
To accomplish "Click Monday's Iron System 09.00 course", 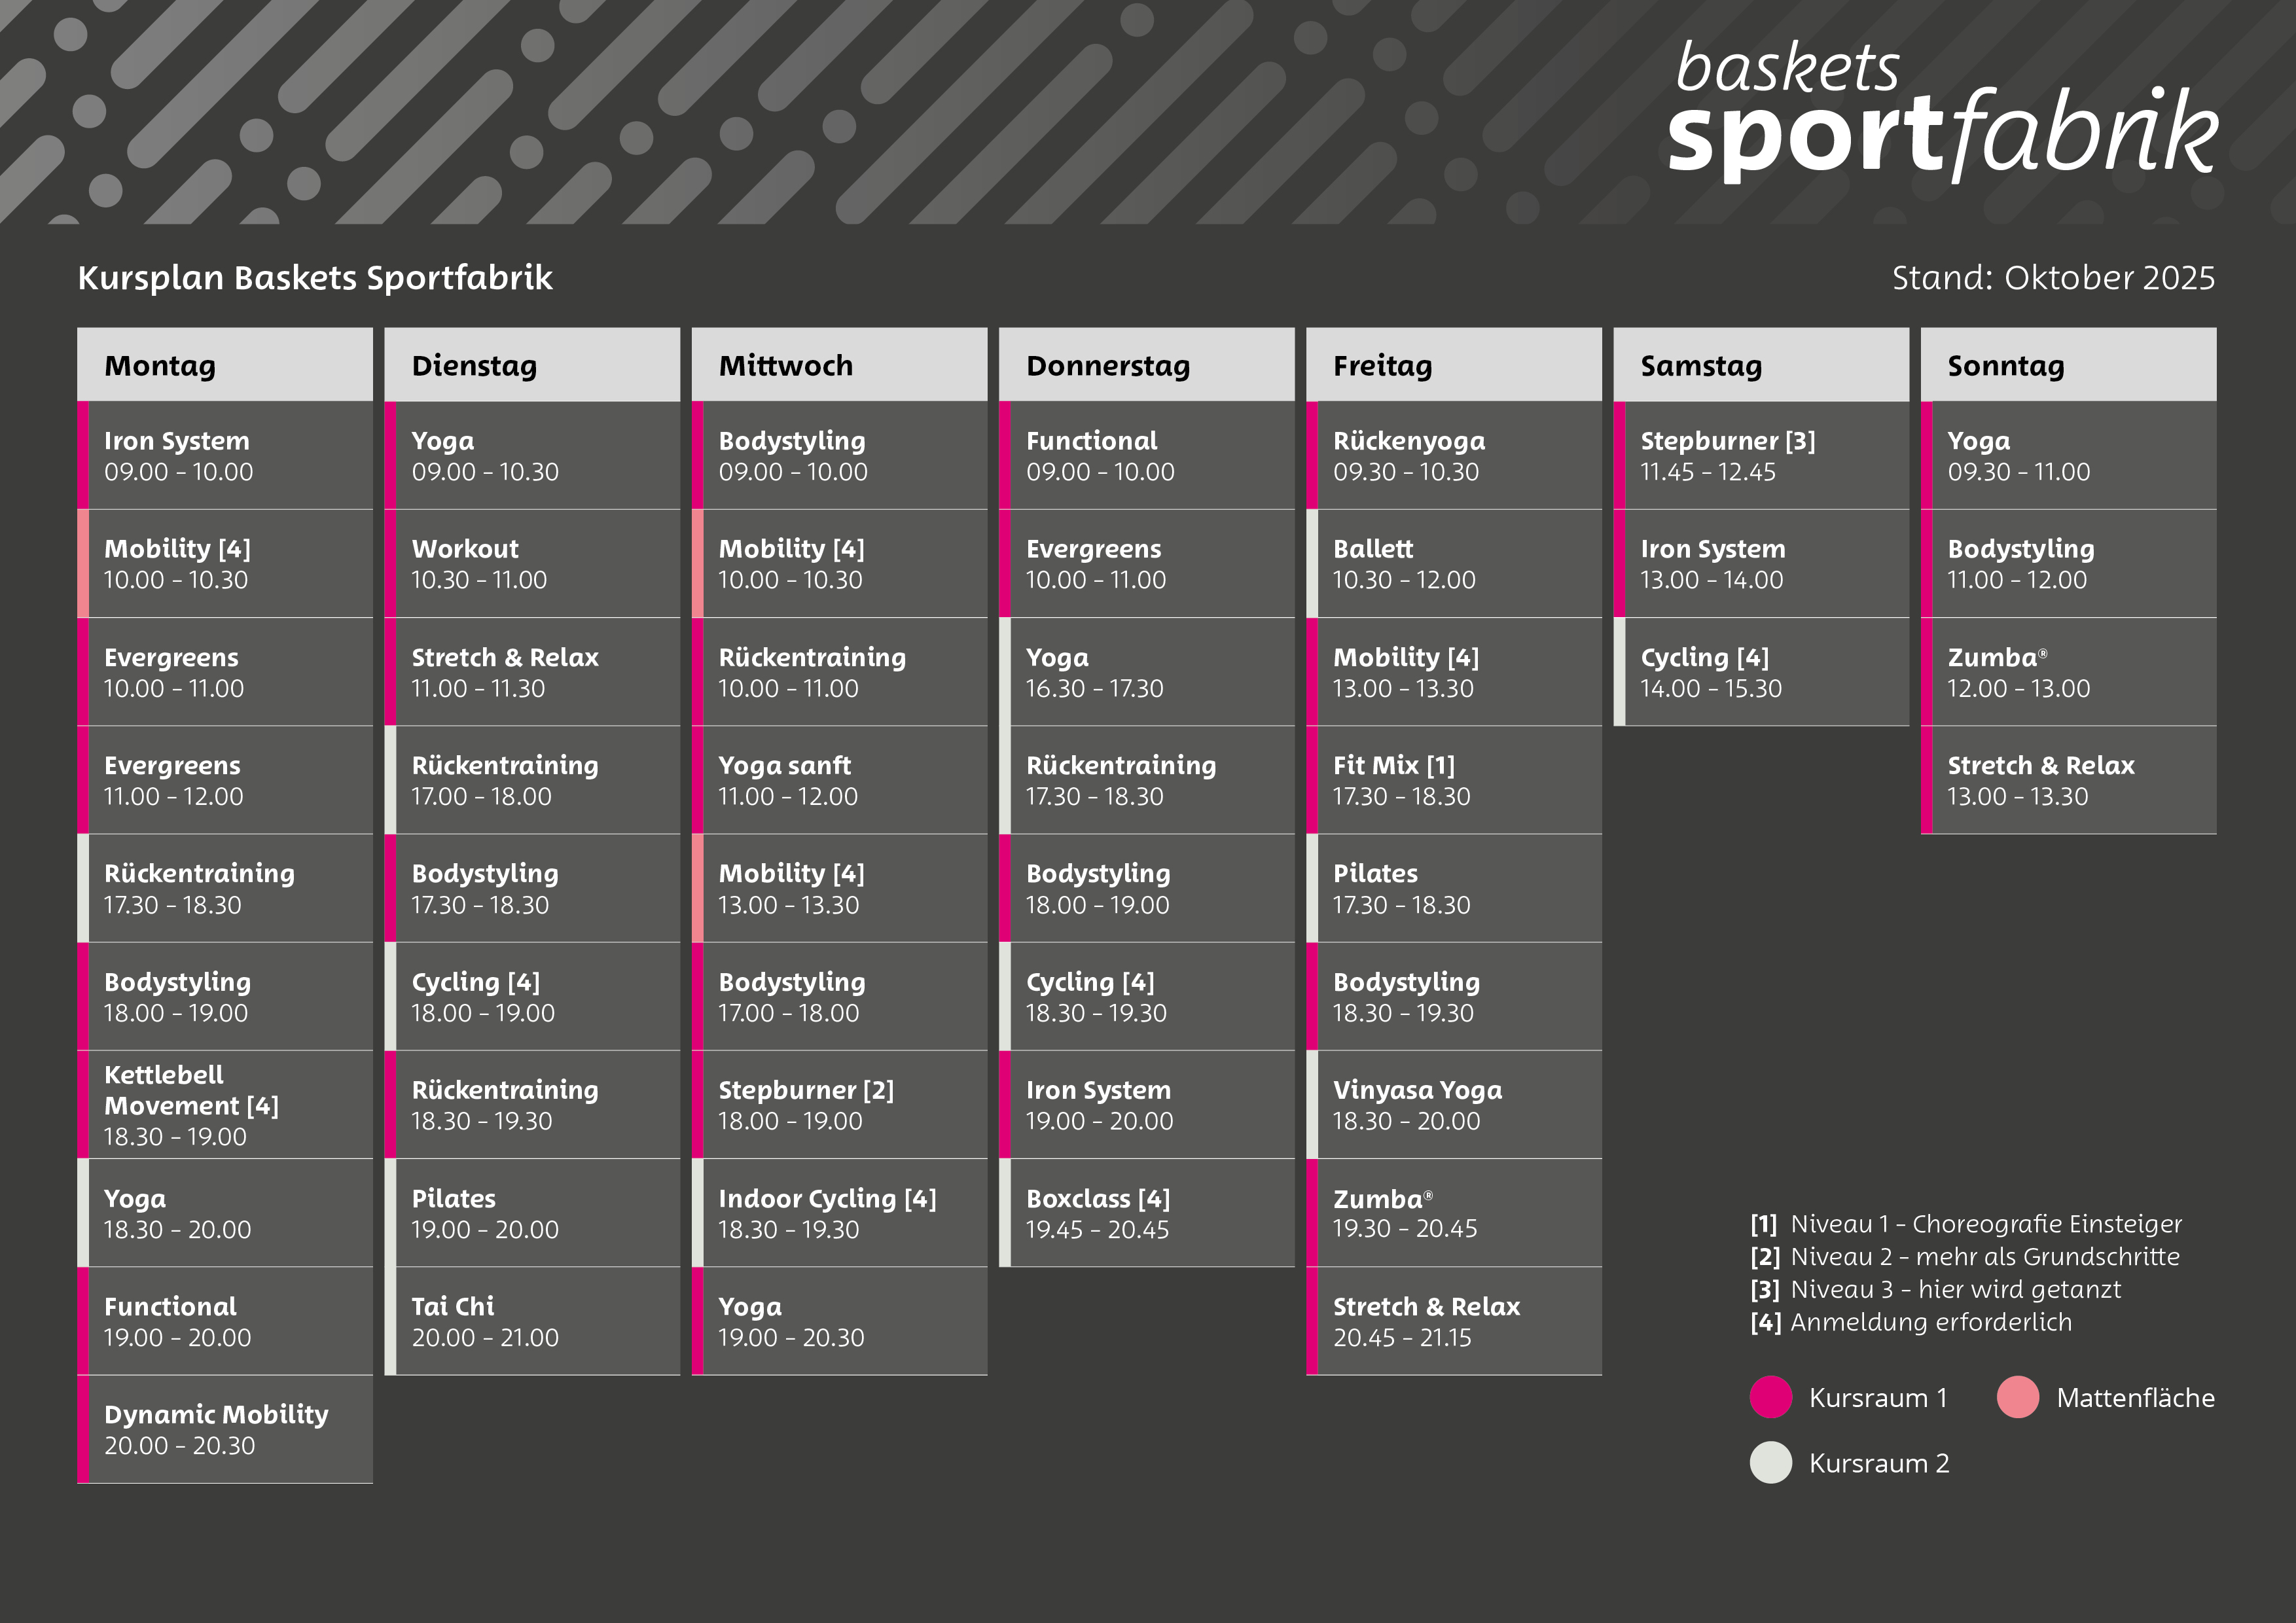I will (225, 456).
